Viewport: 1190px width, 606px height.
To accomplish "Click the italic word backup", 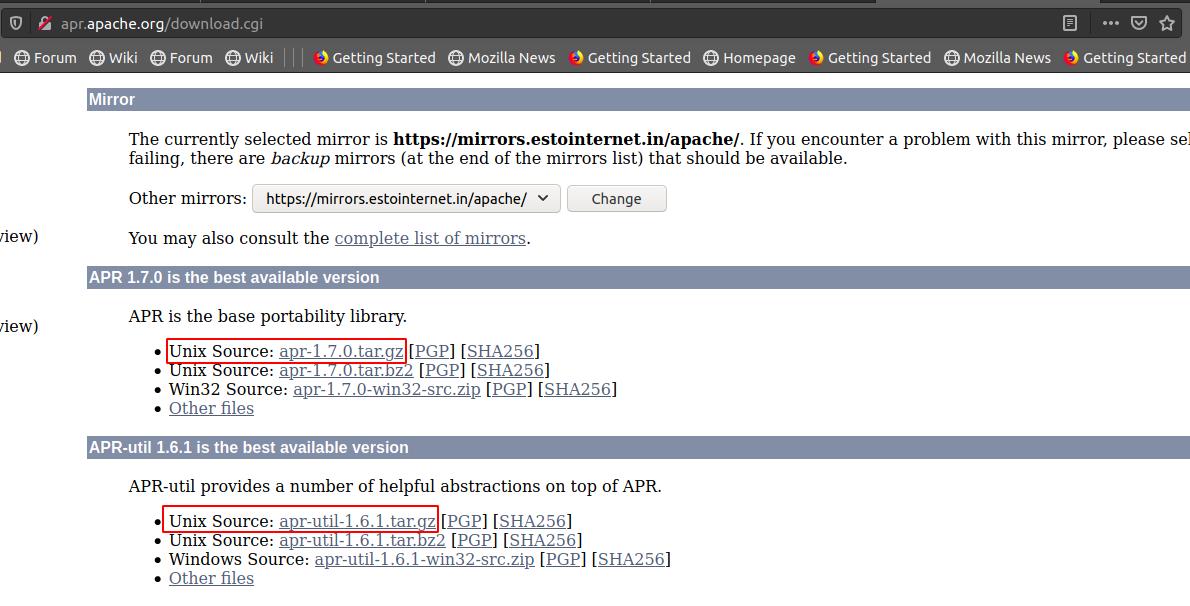I will (x=301, y=159).
